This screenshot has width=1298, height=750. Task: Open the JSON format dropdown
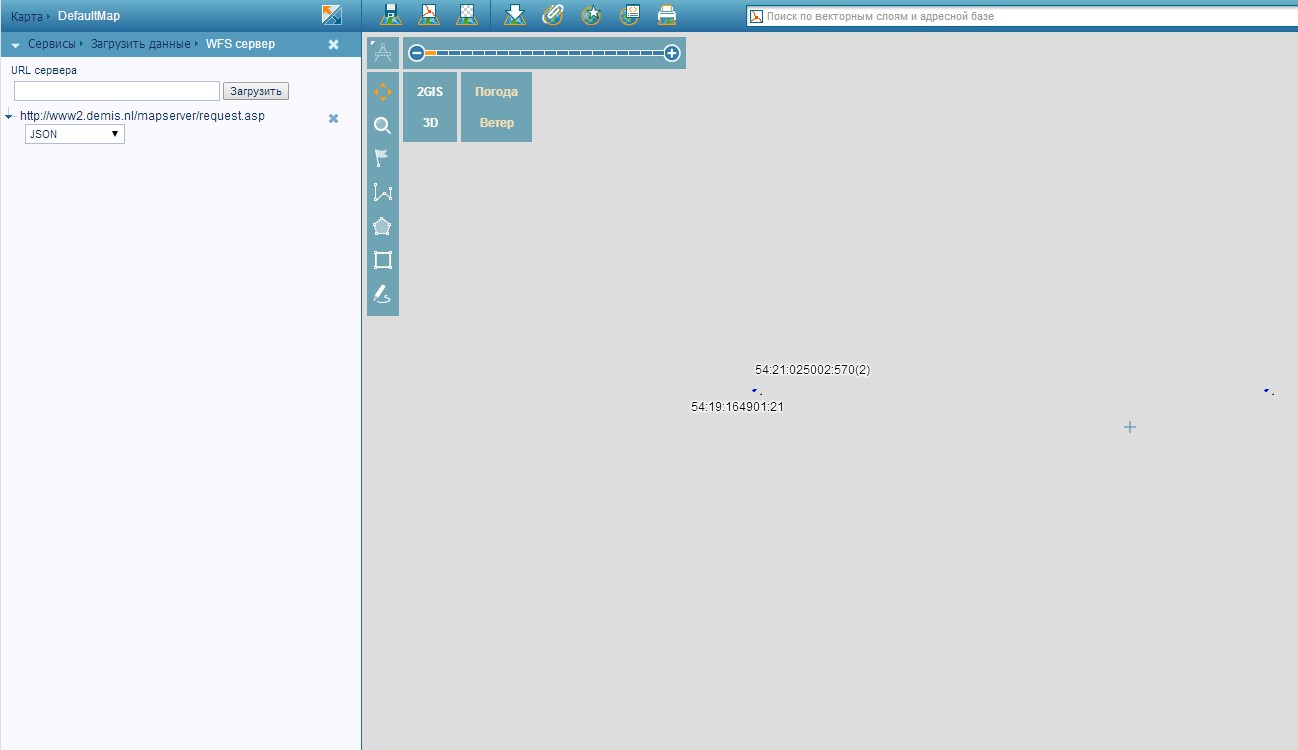pos(75,134)
